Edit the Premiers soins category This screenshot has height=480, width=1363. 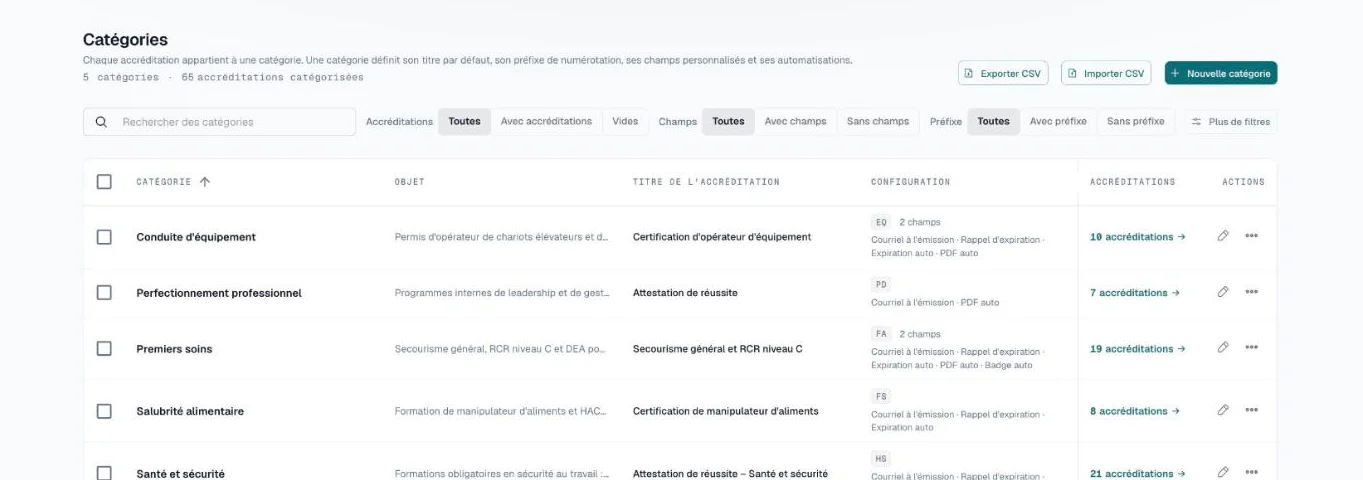pos(1222,347)
